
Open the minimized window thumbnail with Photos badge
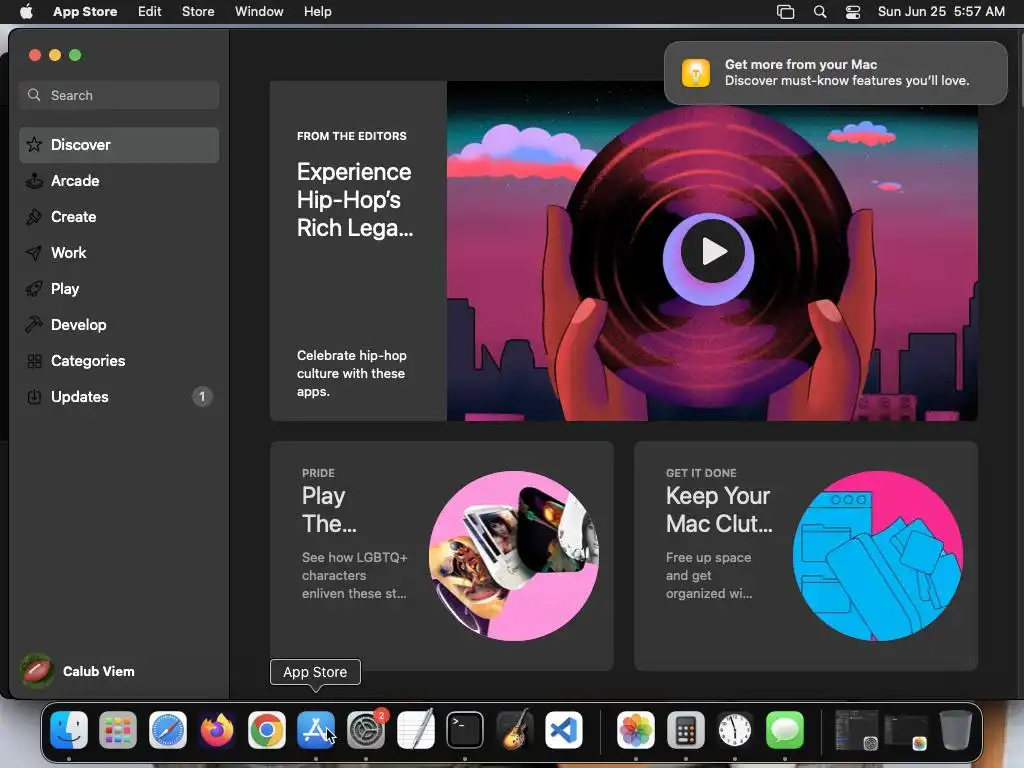pyautogui.click(x=906, y=730)
